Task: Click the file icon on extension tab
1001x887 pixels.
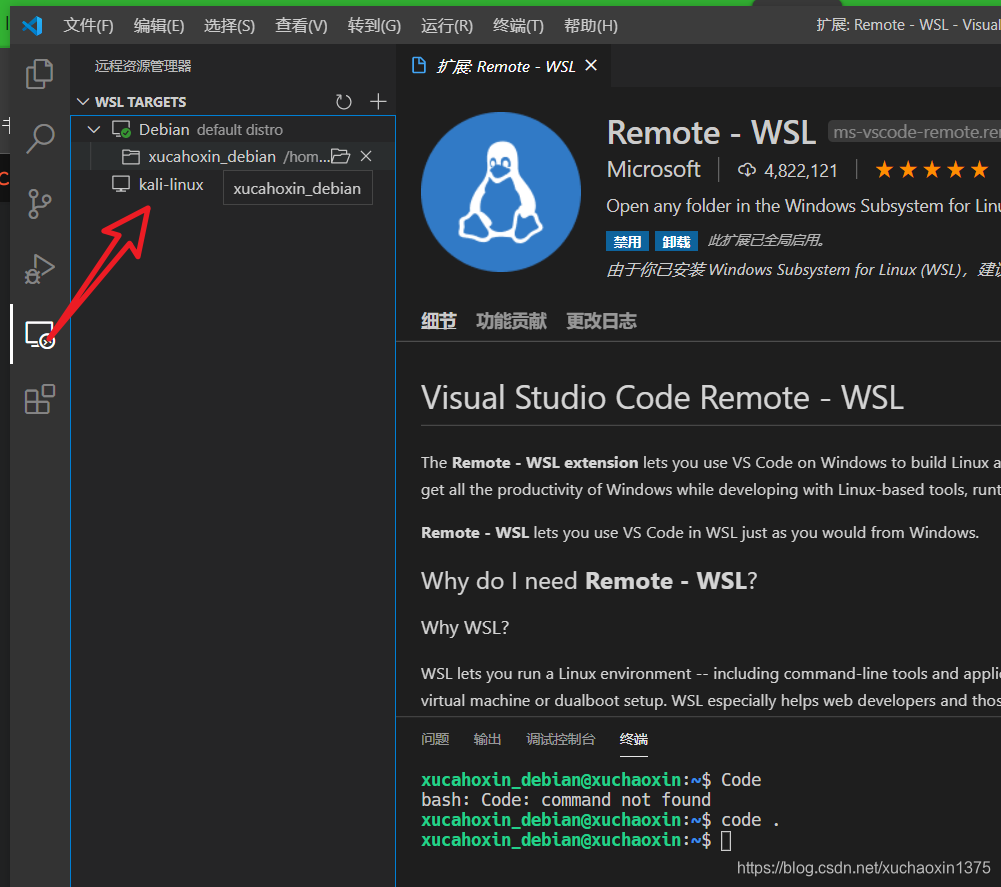Action: tap(419, 66)
